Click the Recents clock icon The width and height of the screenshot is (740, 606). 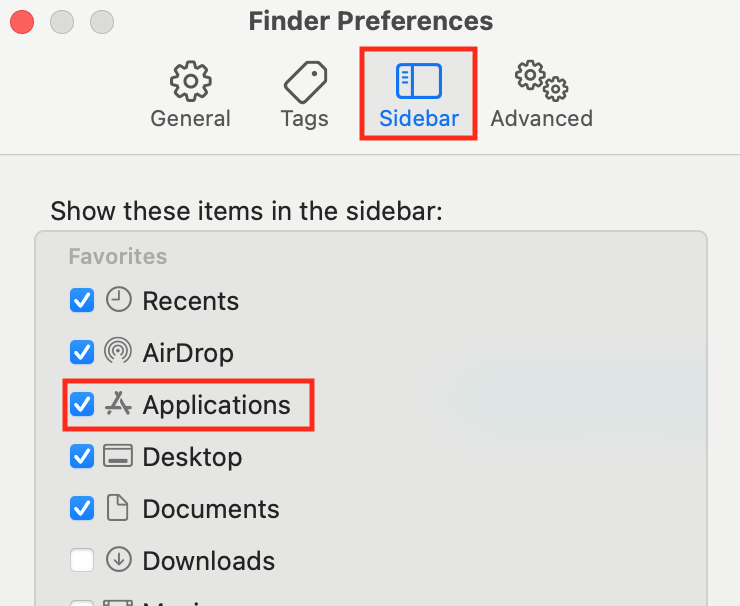[118, 300]
